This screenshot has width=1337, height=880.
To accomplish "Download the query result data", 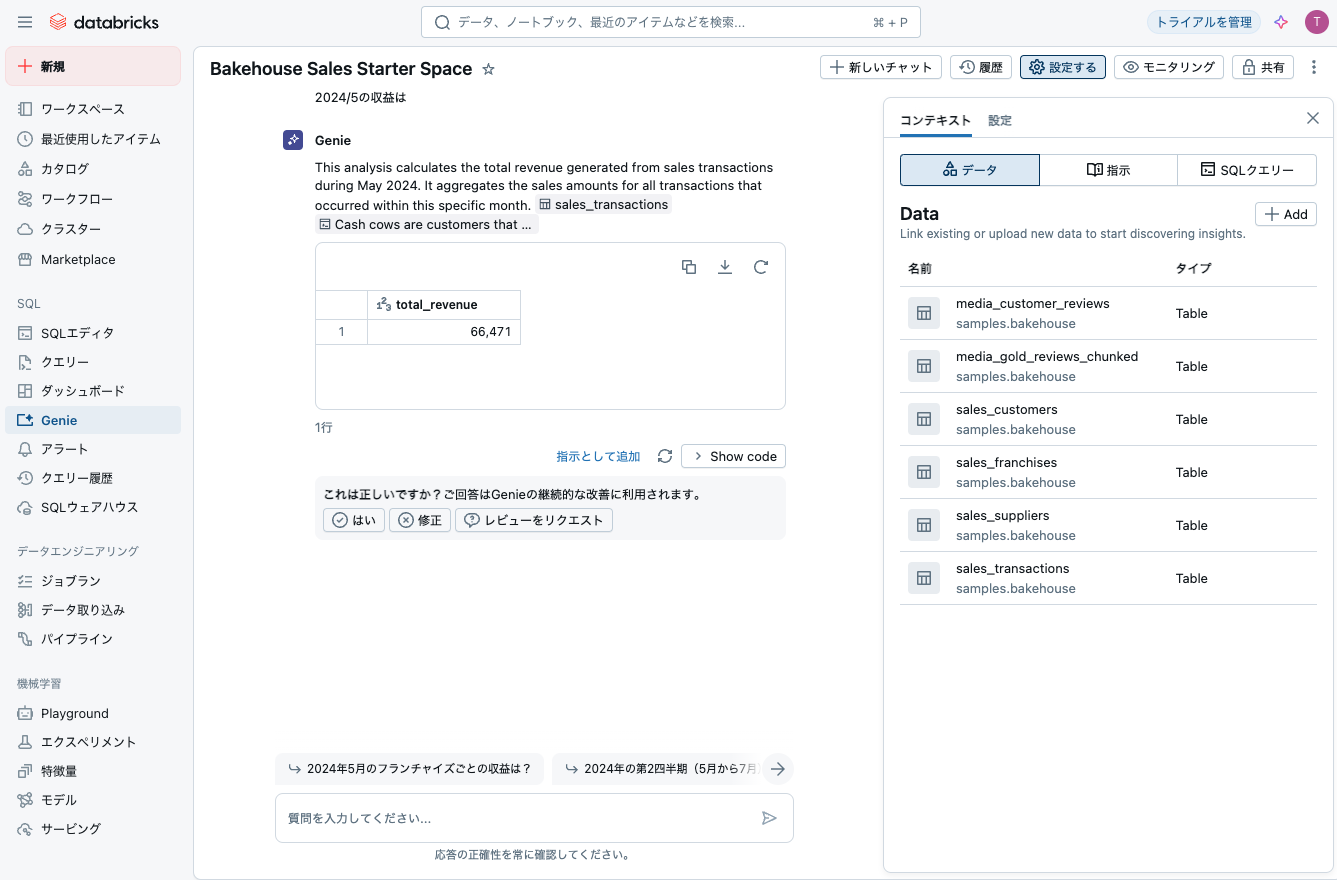I will 724,267.
